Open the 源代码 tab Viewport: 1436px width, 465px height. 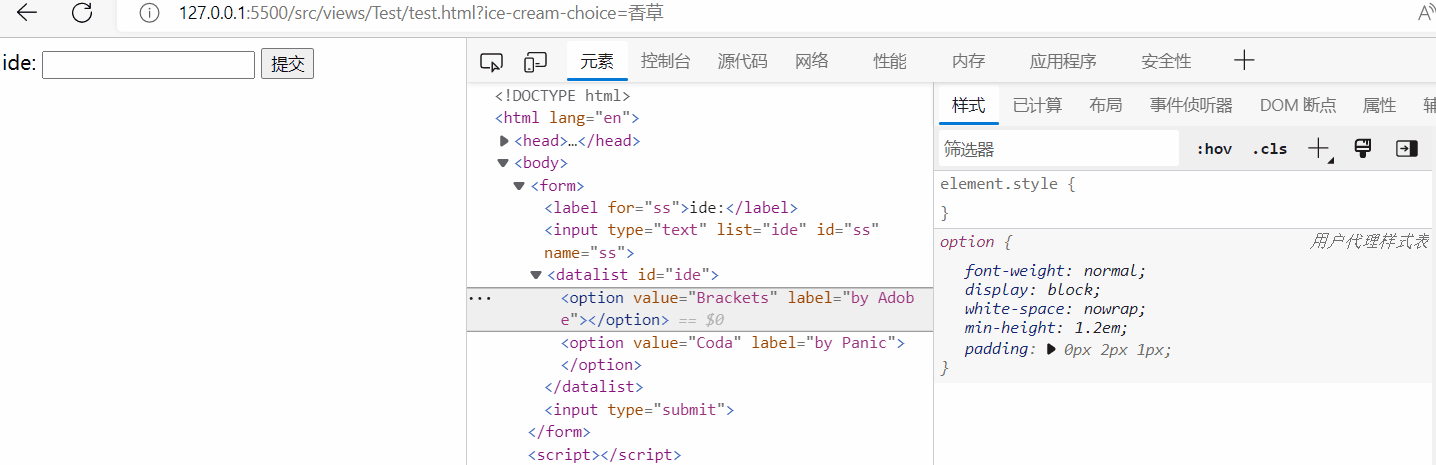click(743, 61)
